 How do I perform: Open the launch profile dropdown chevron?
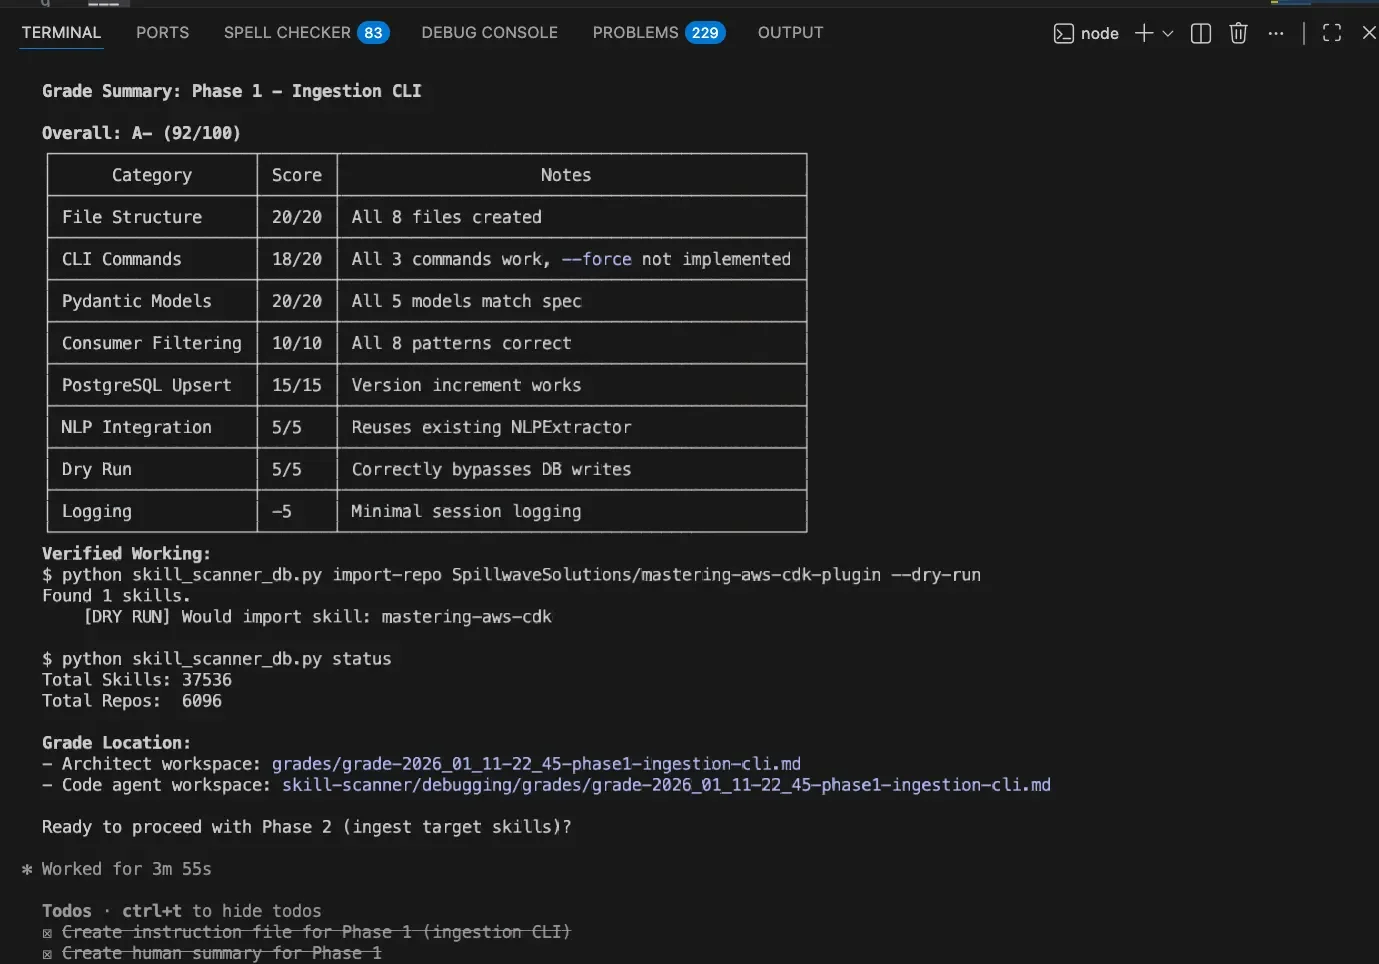tap(1168, 34)
